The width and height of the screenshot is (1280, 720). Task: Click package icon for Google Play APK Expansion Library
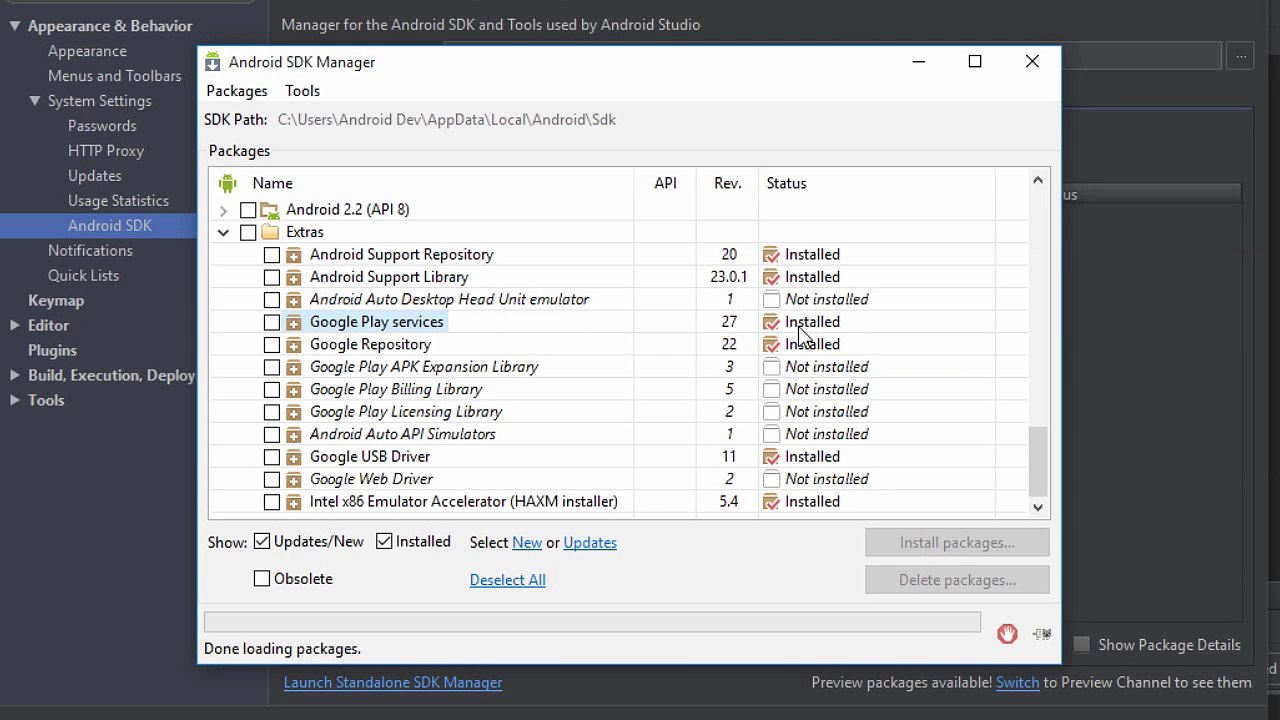294,367
